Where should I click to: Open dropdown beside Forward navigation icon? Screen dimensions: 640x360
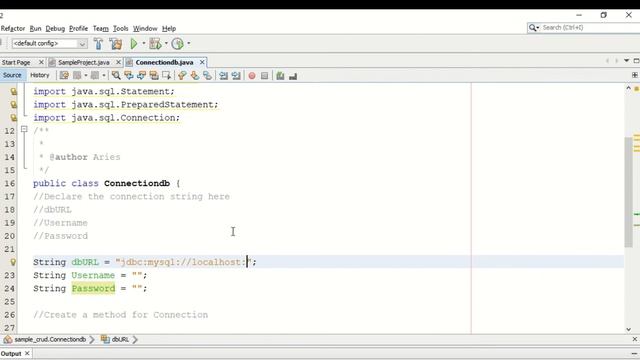[x=104, y=76]
